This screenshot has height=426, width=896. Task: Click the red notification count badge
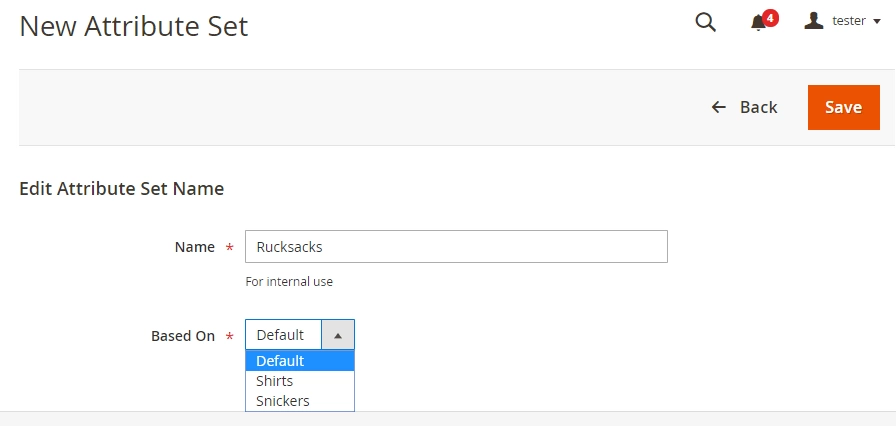pyautogui.click(x=770, y=18)
